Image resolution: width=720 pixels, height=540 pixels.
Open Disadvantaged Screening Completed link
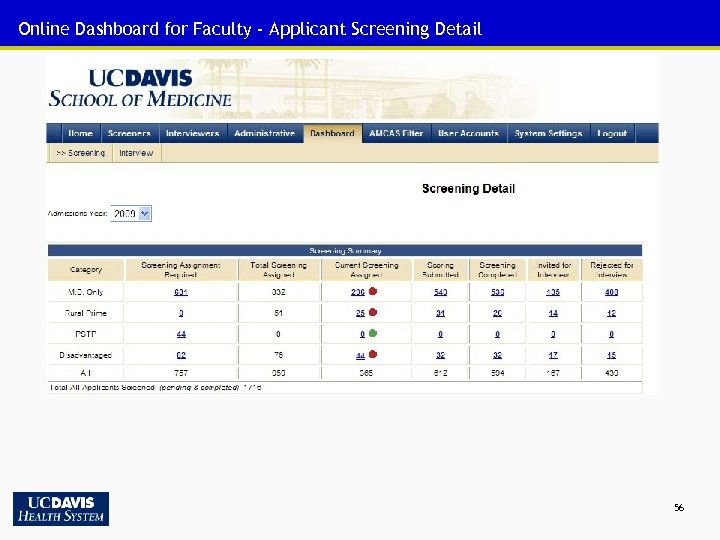click(497, 355)
